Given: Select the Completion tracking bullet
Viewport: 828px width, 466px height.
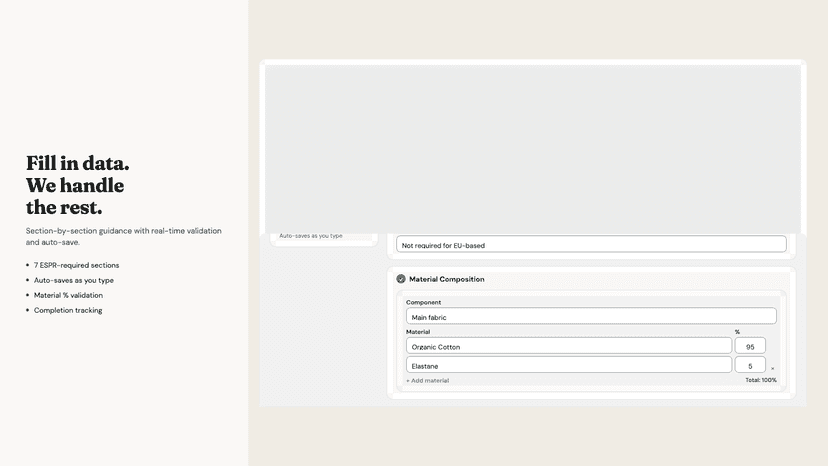Looking at the screenshot, I should 68,310.
